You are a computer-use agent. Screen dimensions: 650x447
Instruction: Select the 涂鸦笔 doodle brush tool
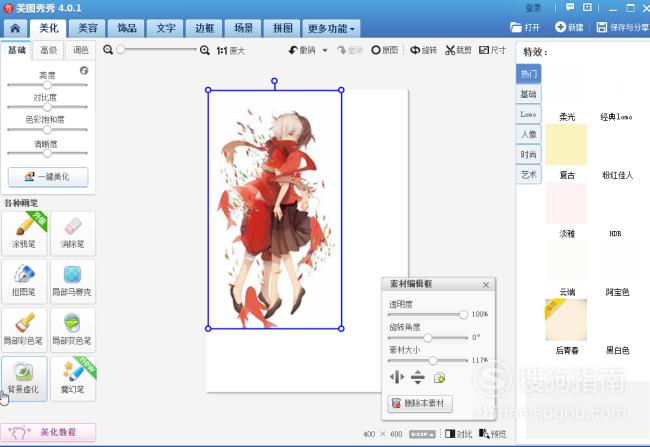(x=24, y=233)
